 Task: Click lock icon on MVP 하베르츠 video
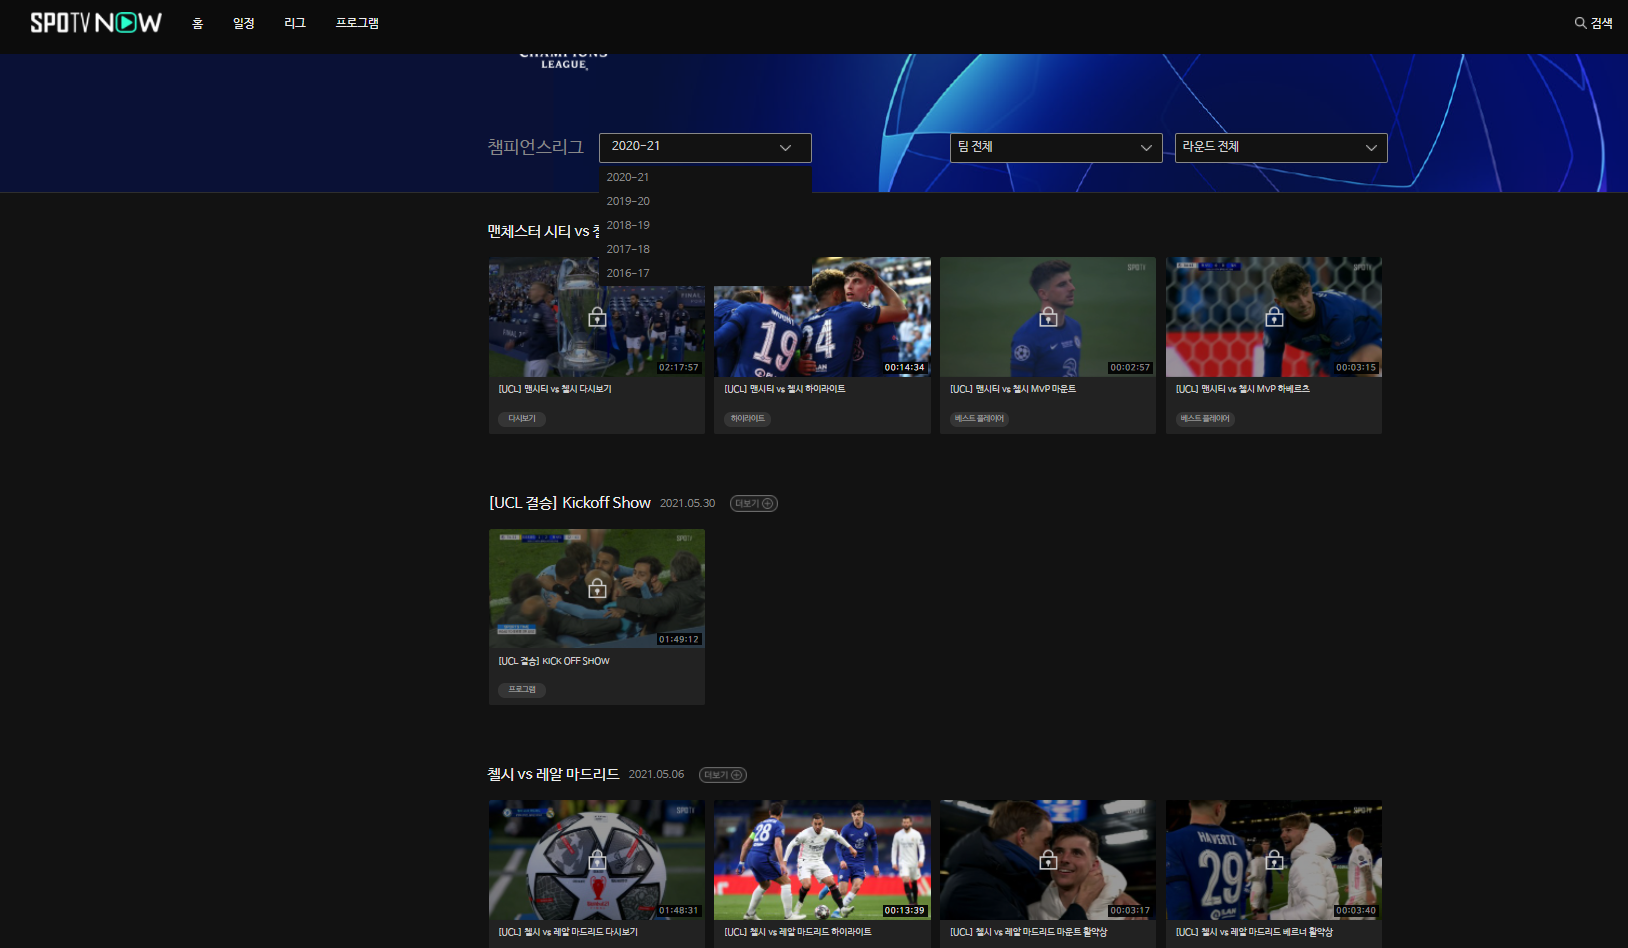pos(1274,317)
